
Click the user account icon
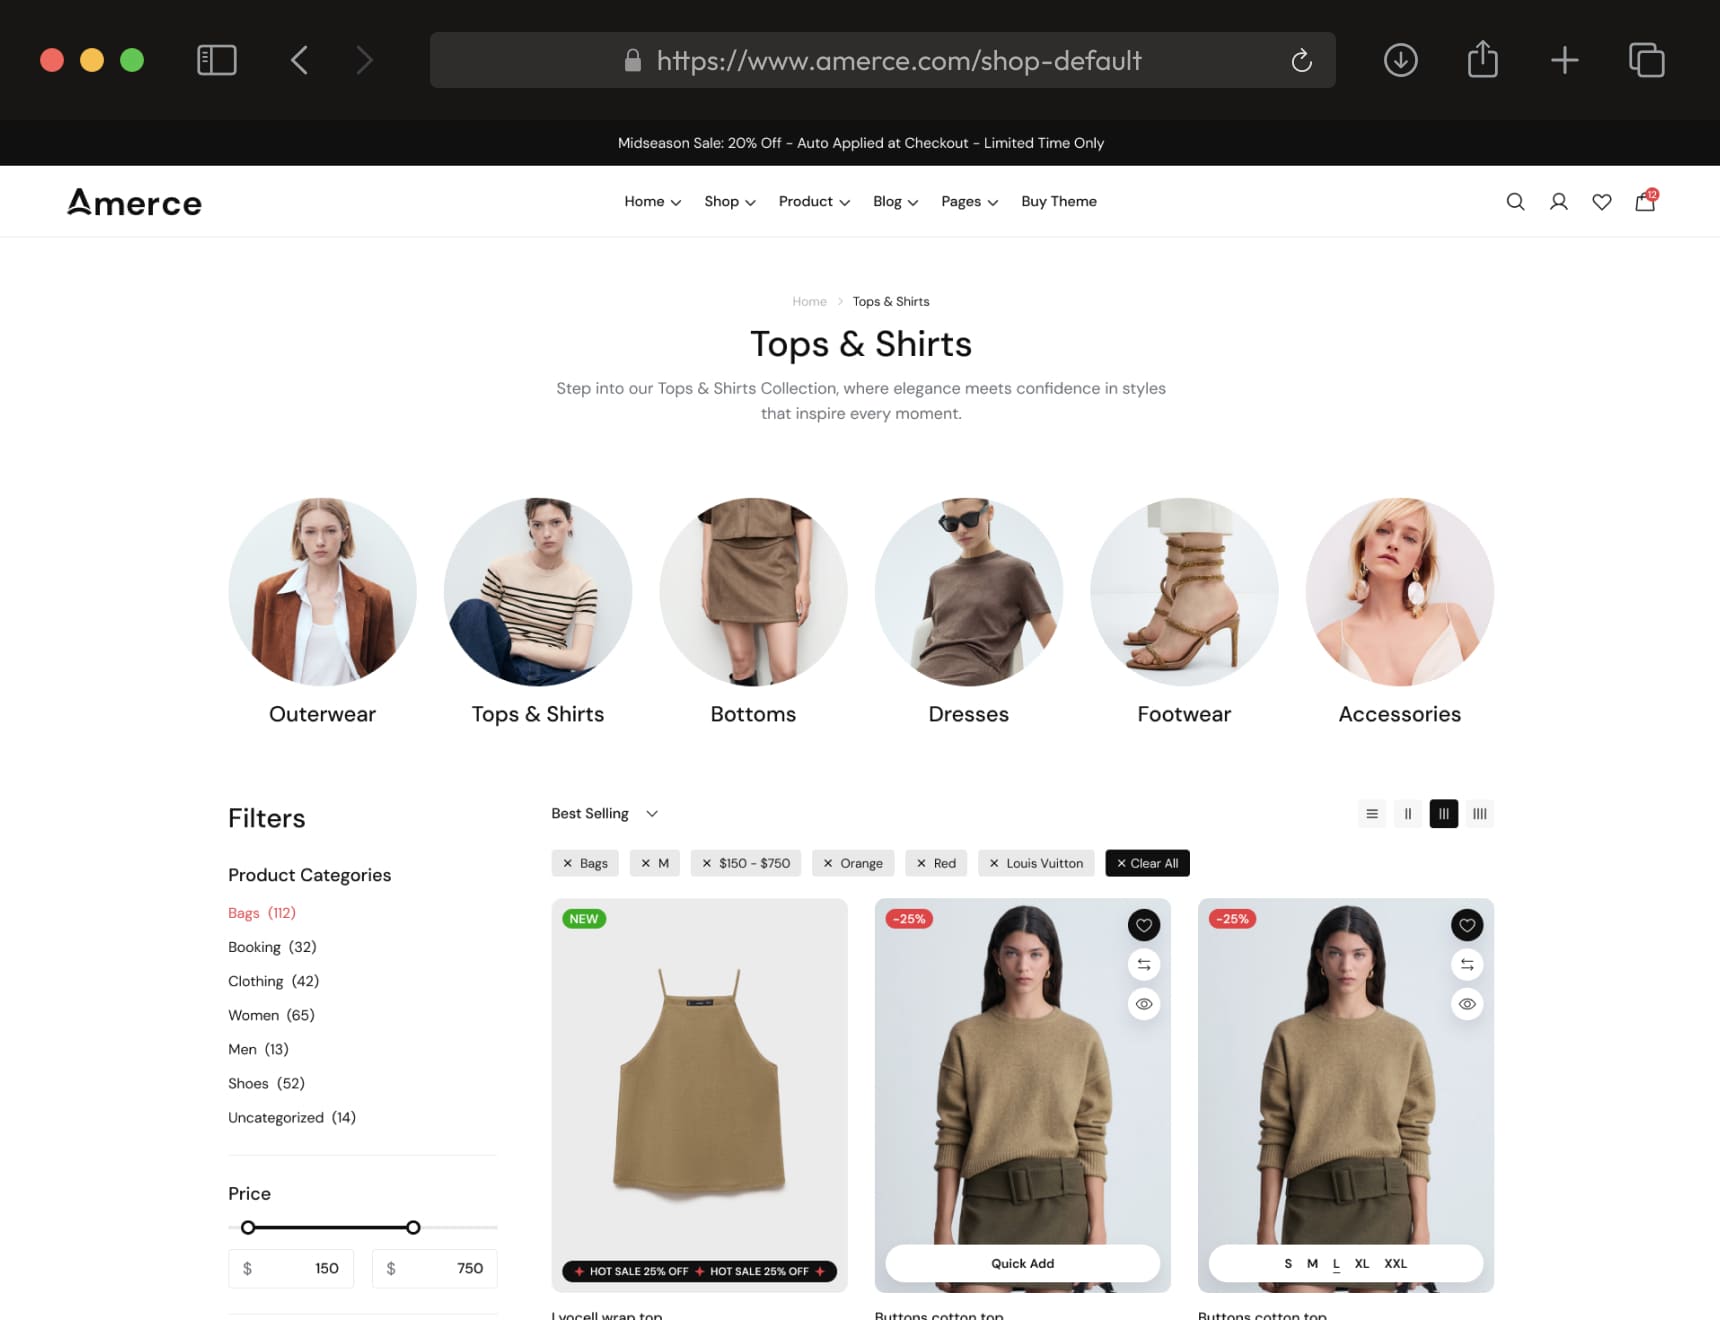pos(1558,202)
